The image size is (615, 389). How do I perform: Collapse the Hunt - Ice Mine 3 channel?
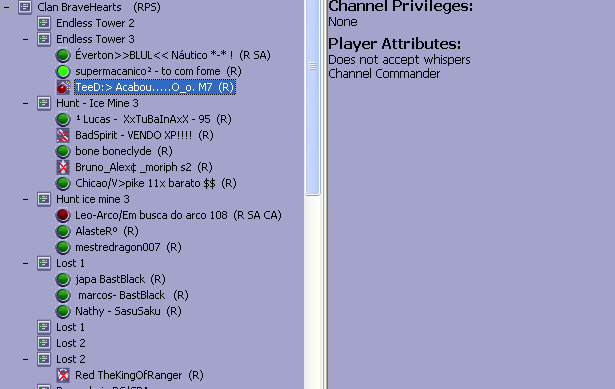tap(25, 104)
